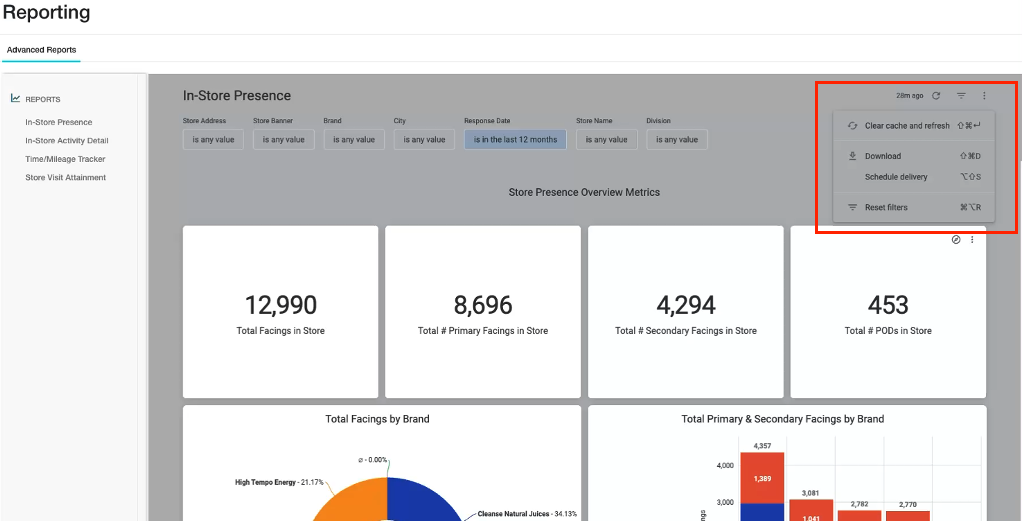Toggle the dashboard filters icon

pos(961,96)
